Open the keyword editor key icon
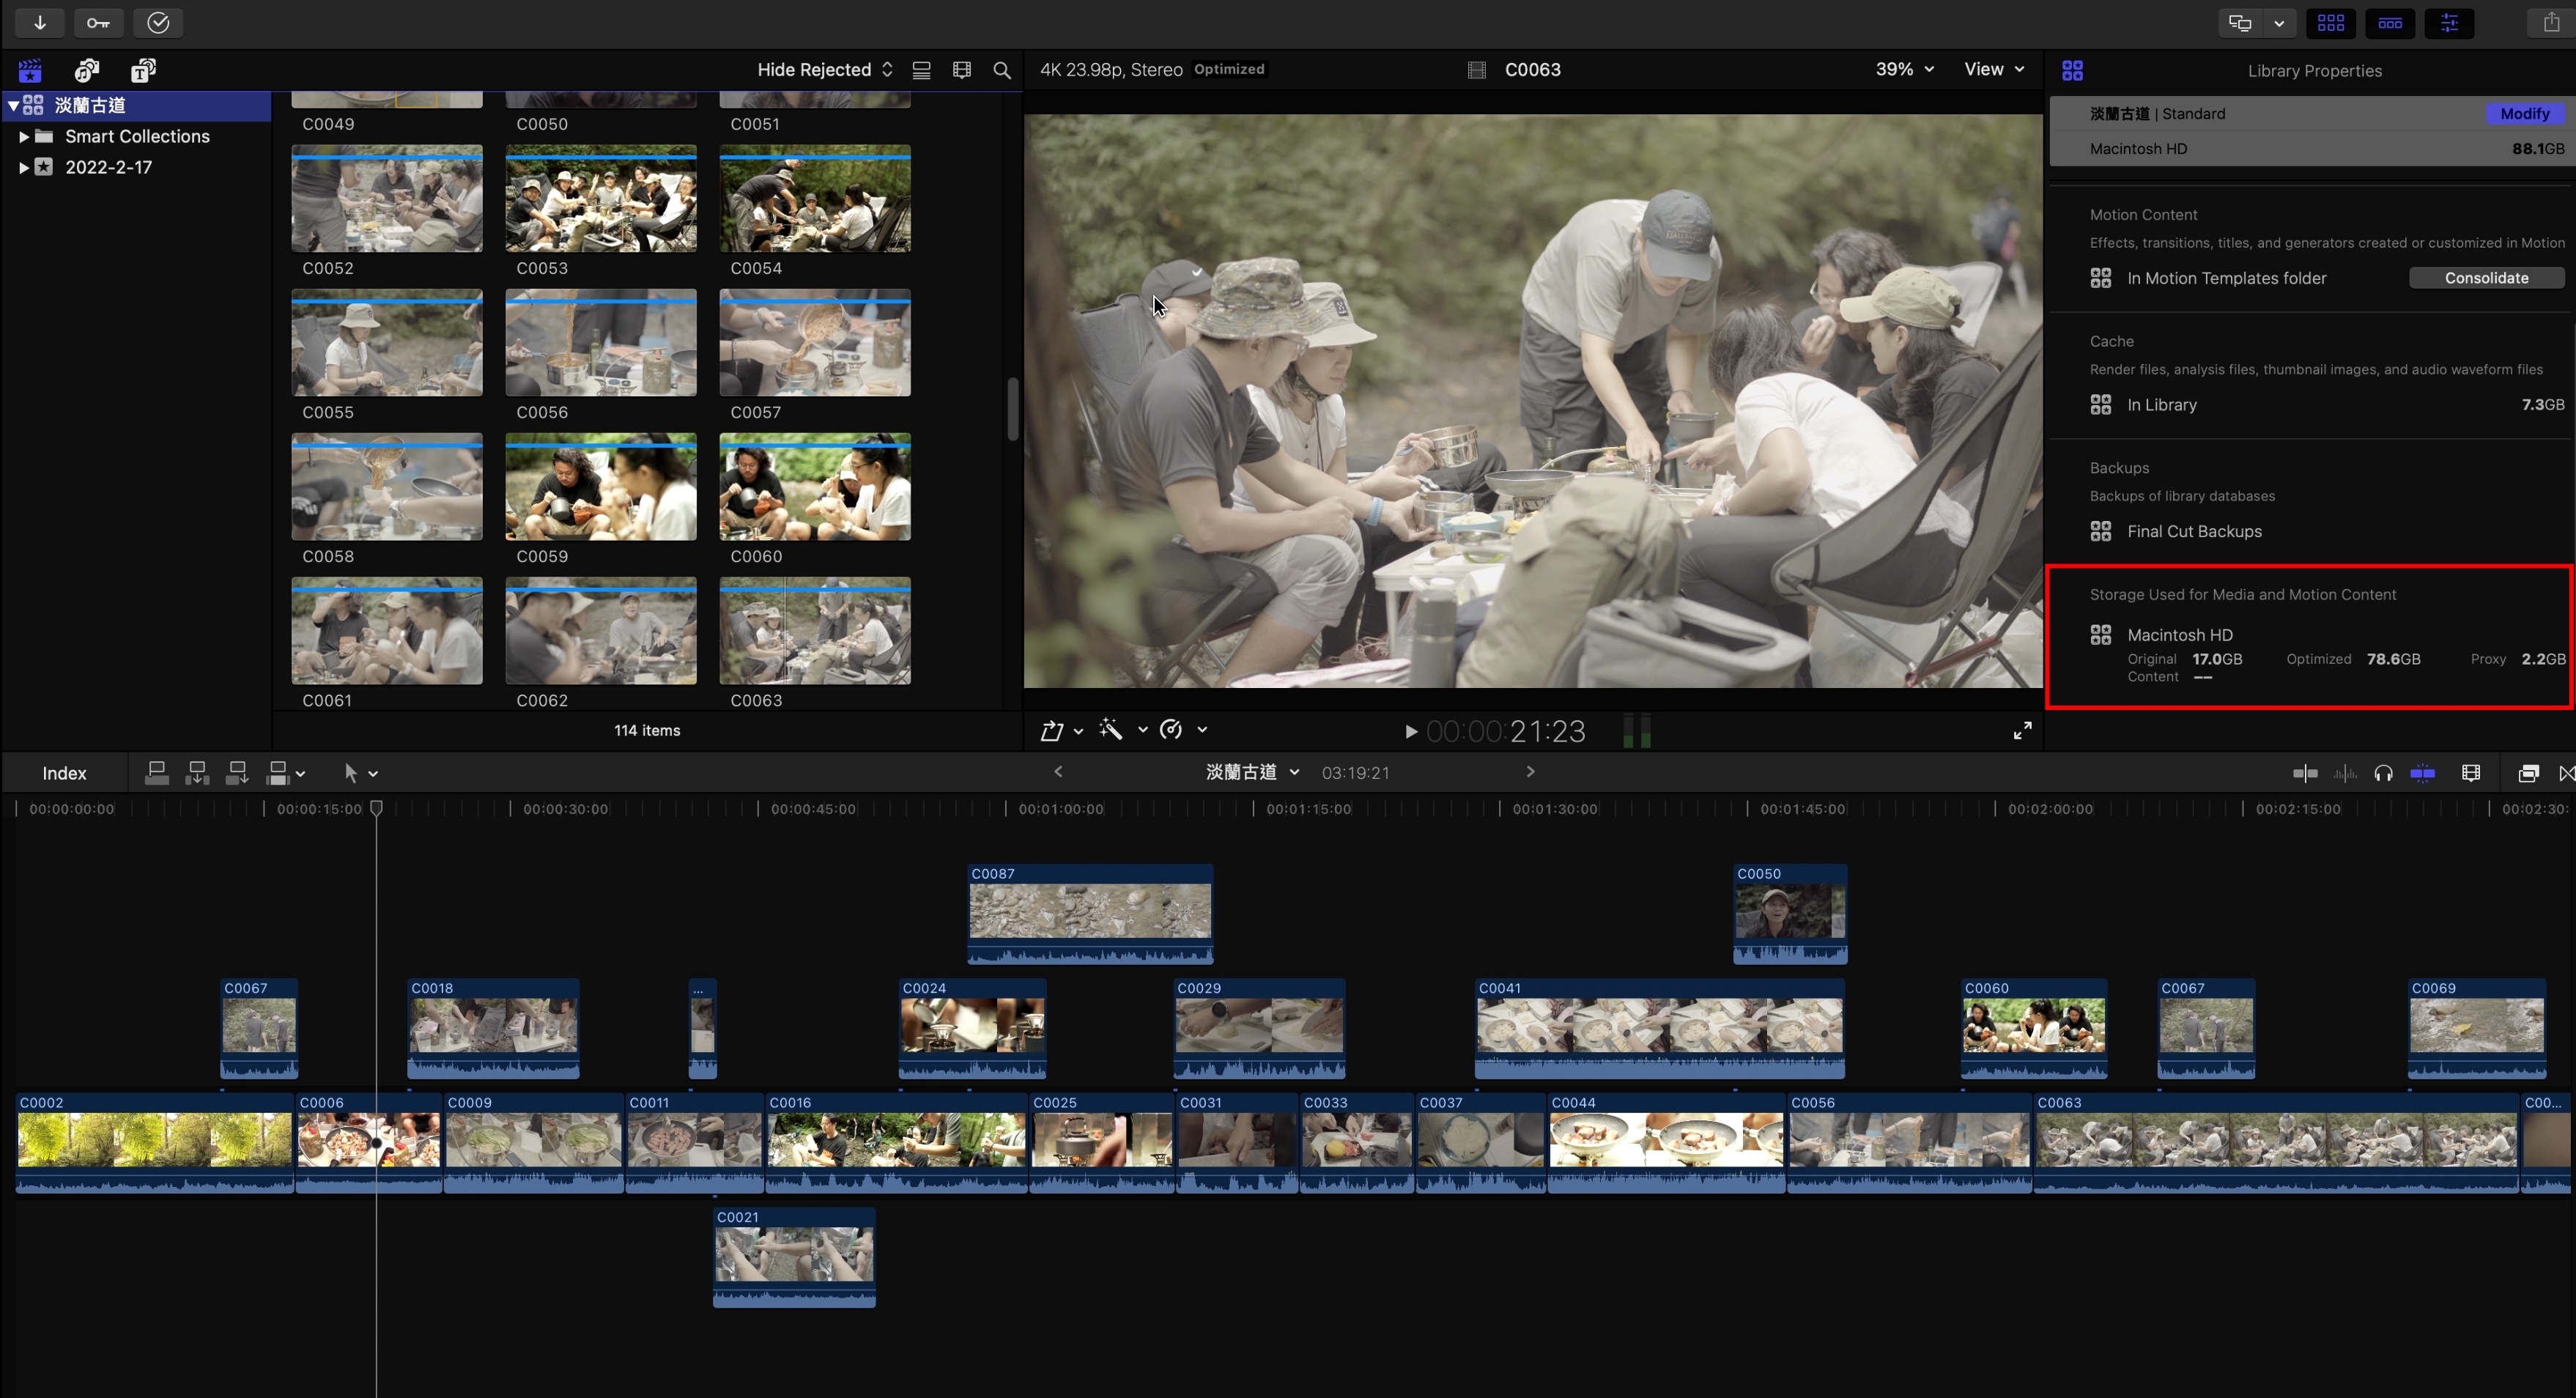 (x=98, y=22)
